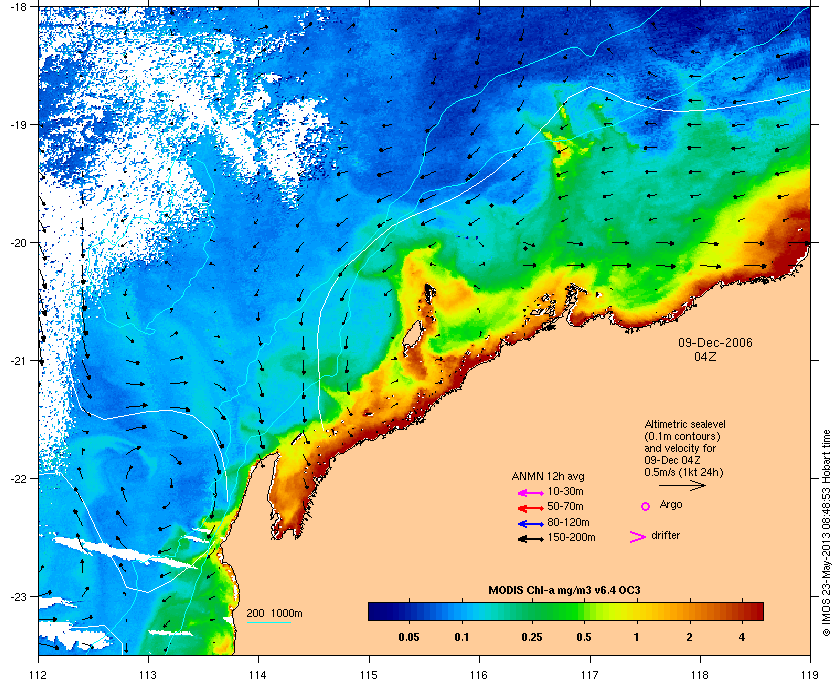Click the ANMN 12h avg heading
The height and width of the screenshot is (680, 840).
tap(548, 476)
